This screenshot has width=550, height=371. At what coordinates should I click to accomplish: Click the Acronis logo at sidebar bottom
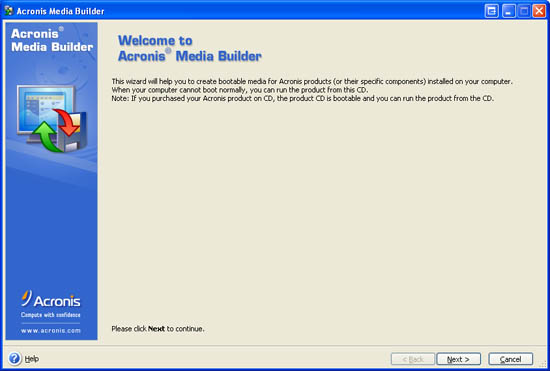coord(51,299)
